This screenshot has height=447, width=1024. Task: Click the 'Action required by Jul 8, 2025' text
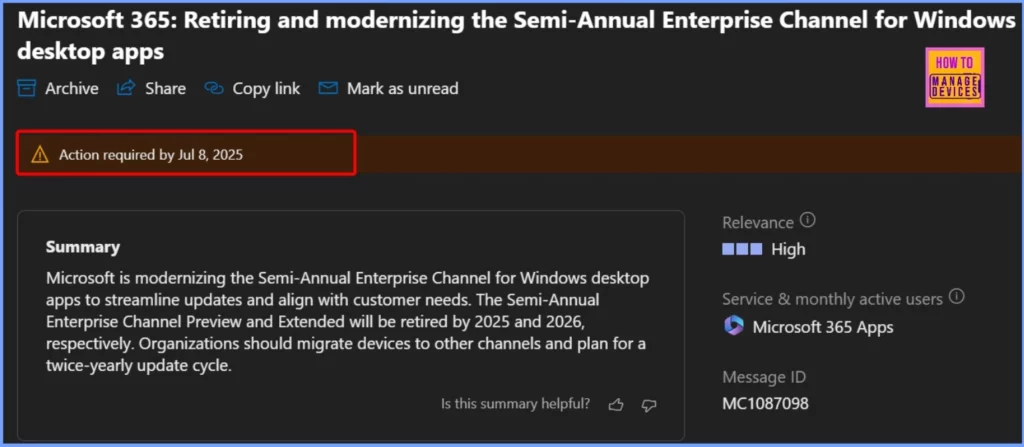point(151,155)
